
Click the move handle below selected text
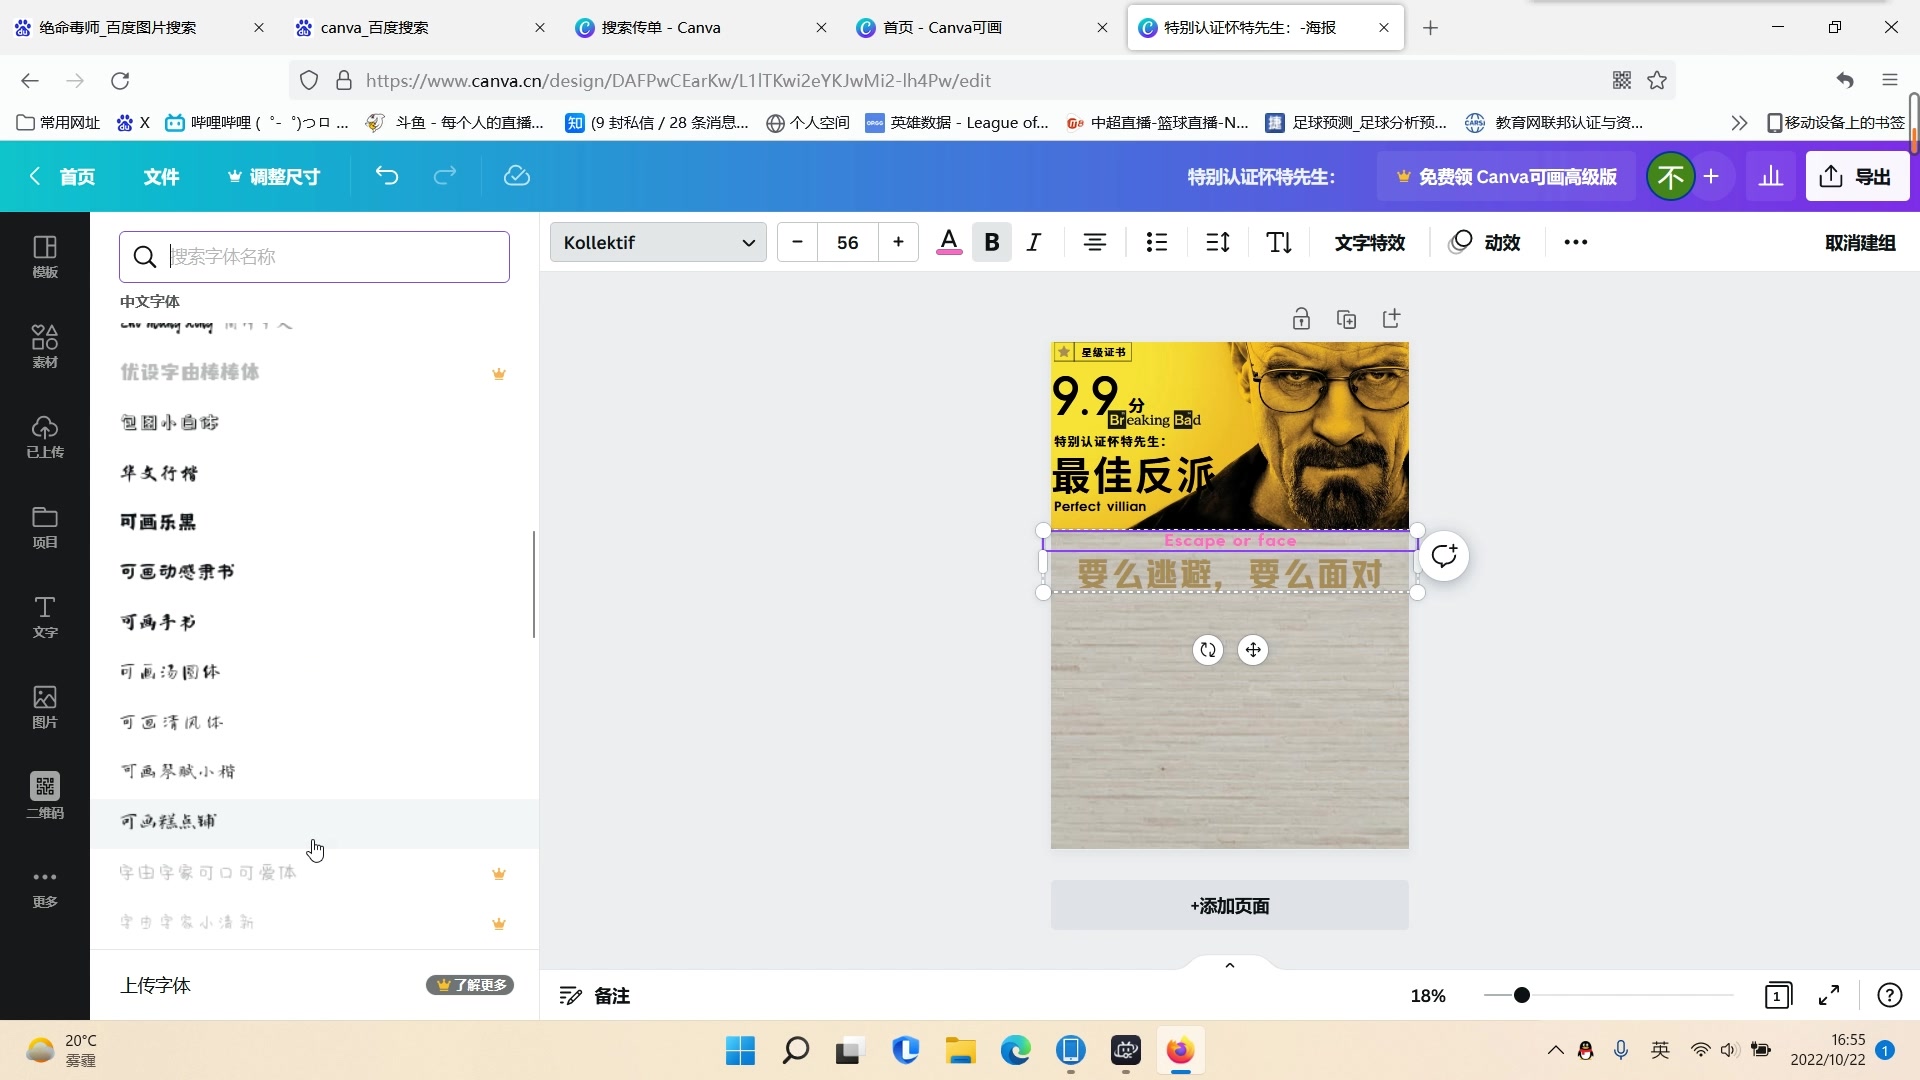[x=1253, y=650]
